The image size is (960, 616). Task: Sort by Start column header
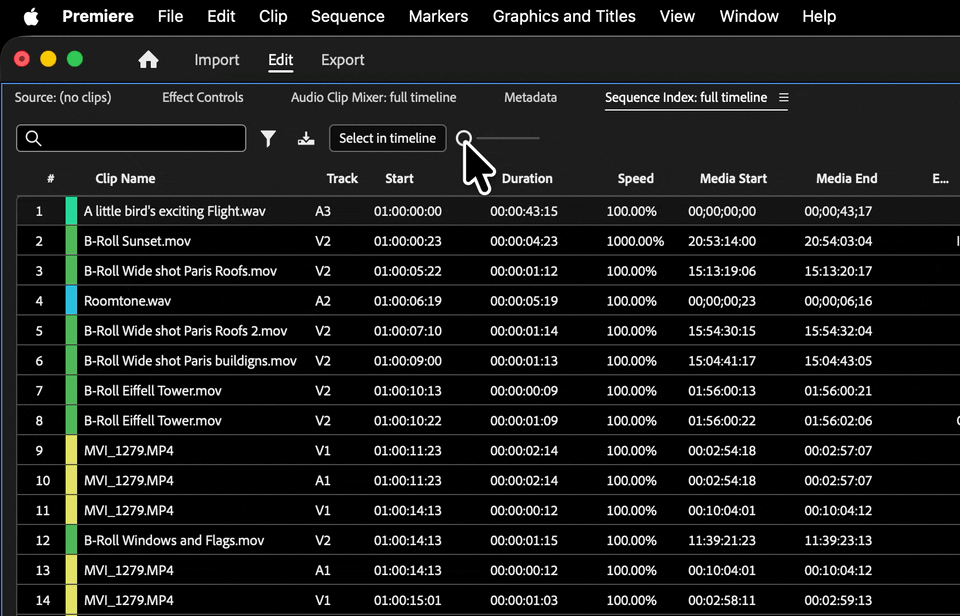(399, 179)
